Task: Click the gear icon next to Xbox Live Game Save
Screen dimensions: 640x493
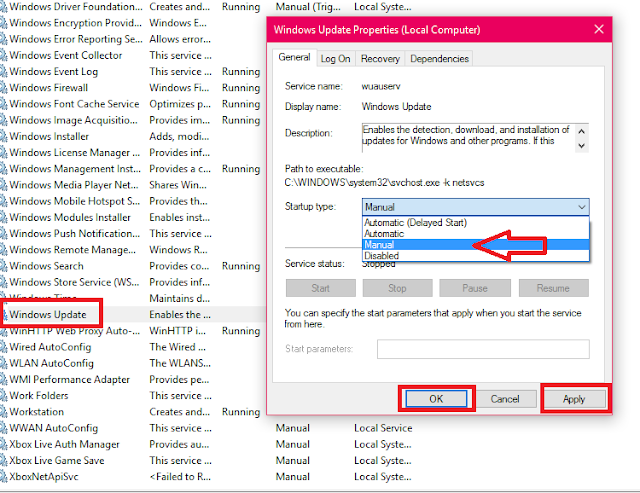Action: 3,460
